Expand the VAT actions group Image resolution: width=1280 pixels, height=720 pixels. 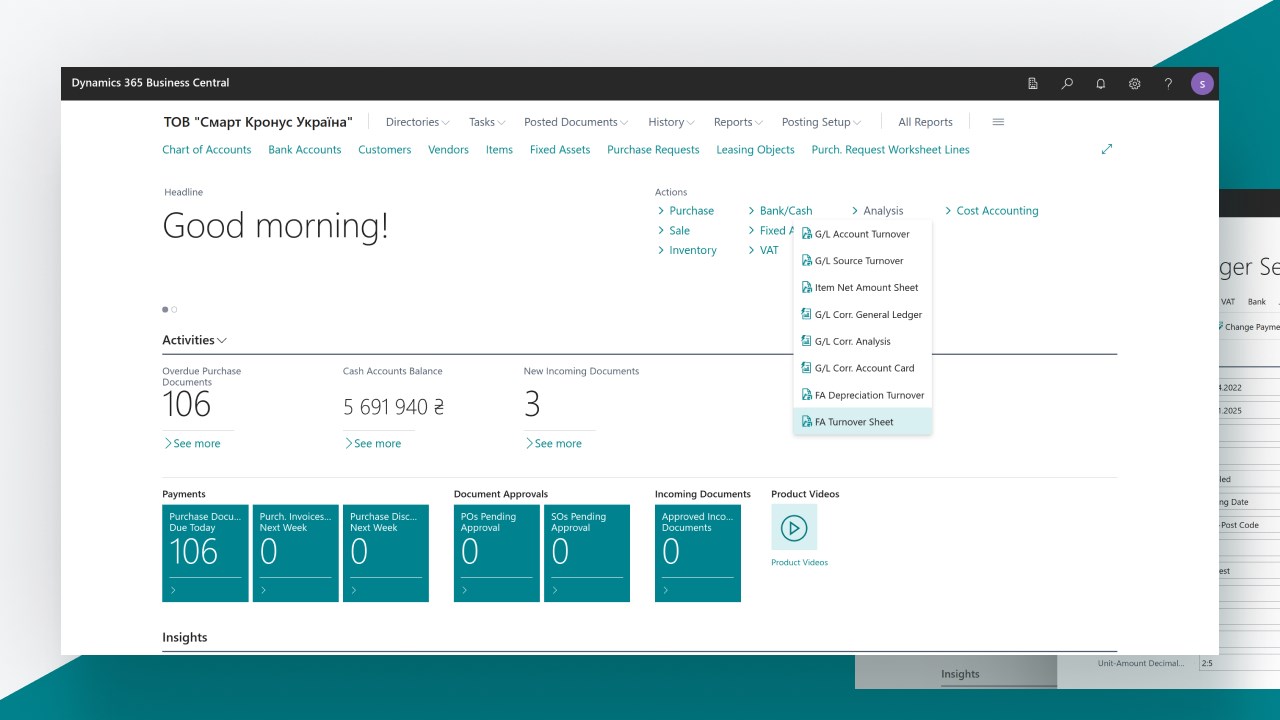(763, 250)
